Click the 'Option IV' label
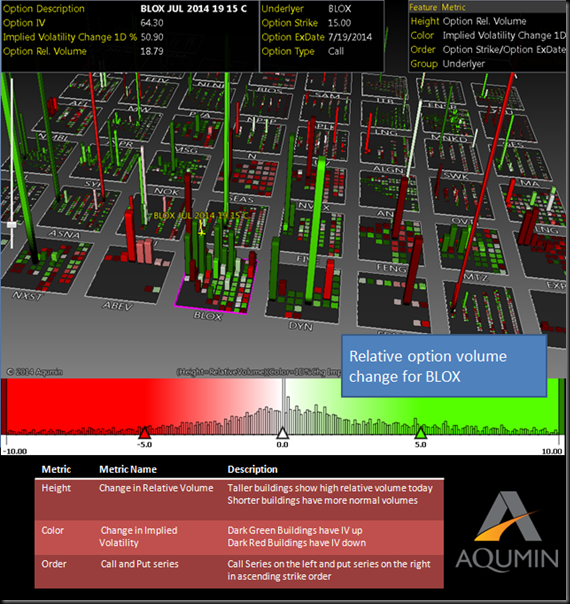 point(24,23)
